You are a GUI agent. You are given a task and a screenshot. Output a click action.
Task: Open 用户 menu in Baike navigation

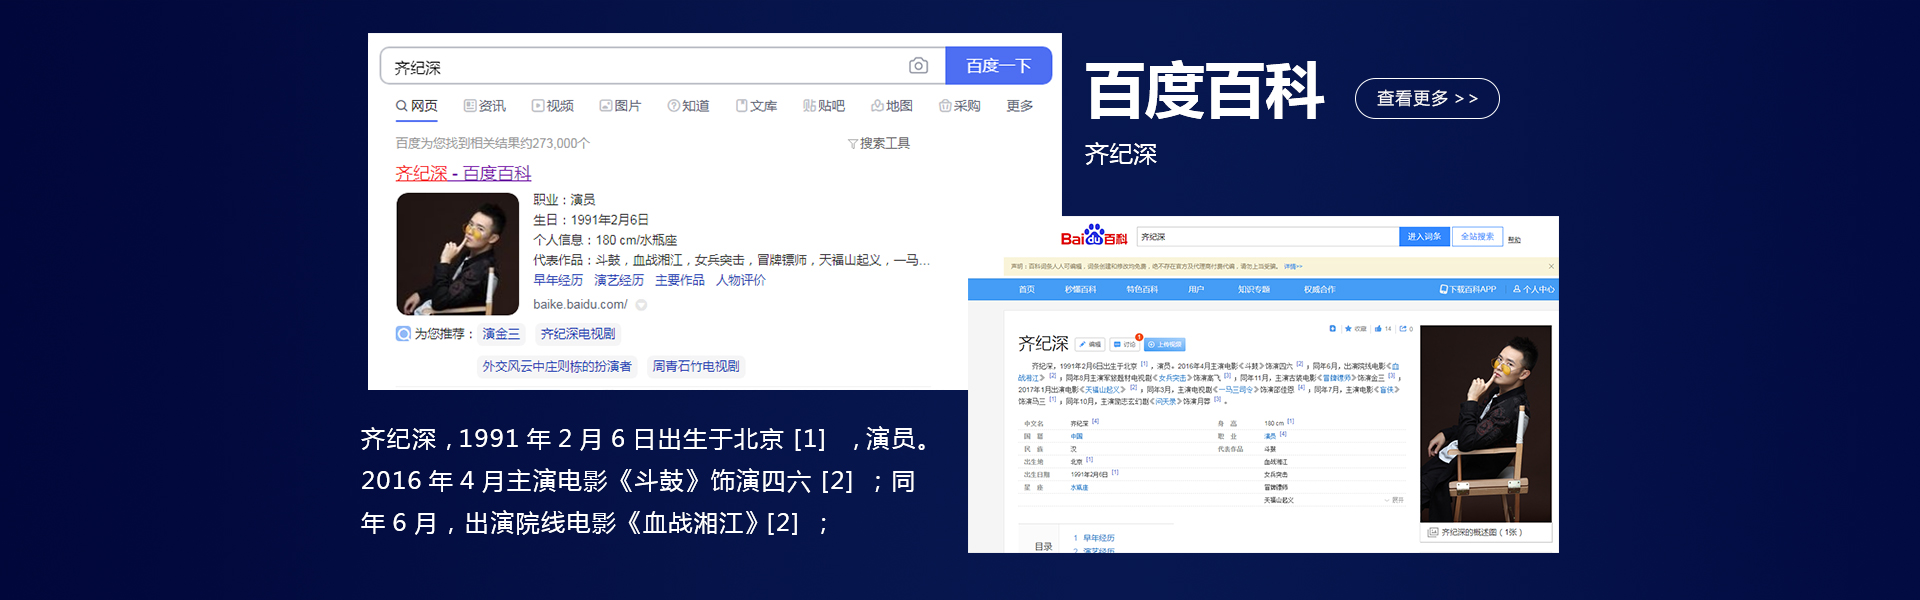tap(1196, 289)
